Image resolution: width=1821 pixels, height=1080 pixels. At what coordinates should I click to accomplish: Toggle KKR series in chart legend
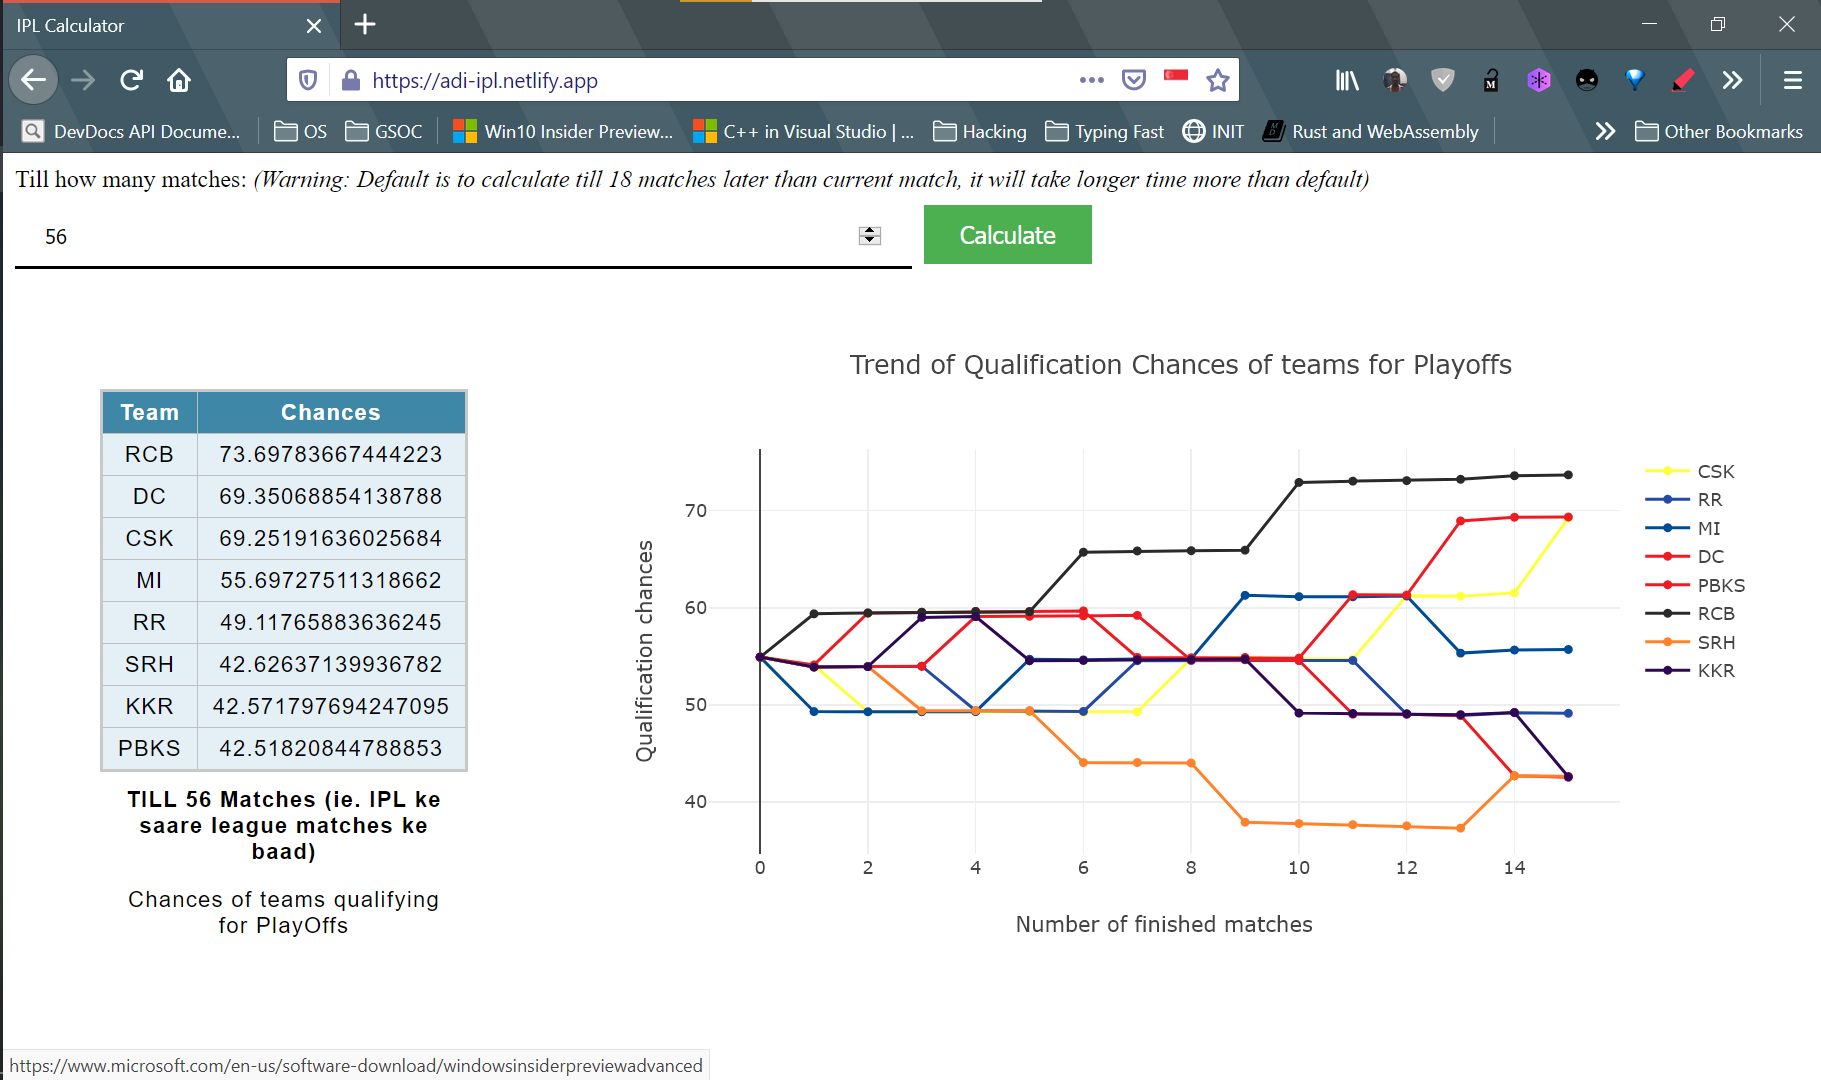[x=1691, y=670]
